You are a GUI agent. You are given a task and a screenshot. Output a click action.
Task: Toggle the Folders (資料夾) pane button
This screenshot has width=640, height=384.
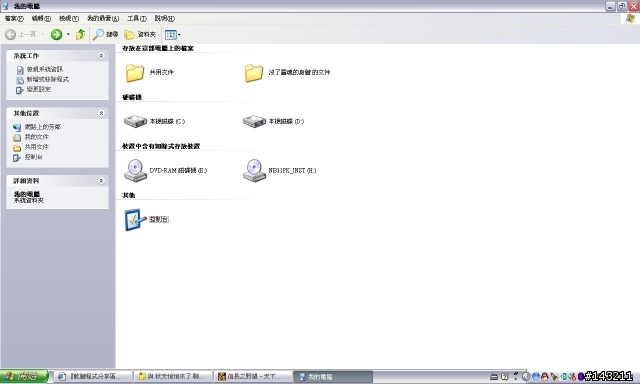coord(140,35)
